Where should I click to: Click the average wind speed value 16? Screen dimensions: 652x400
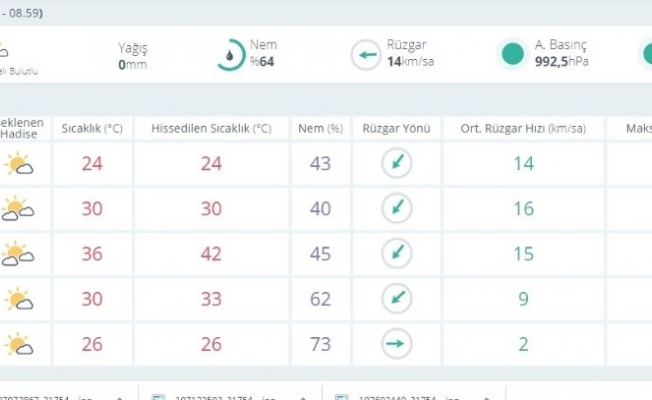click(x=523, y=208)
